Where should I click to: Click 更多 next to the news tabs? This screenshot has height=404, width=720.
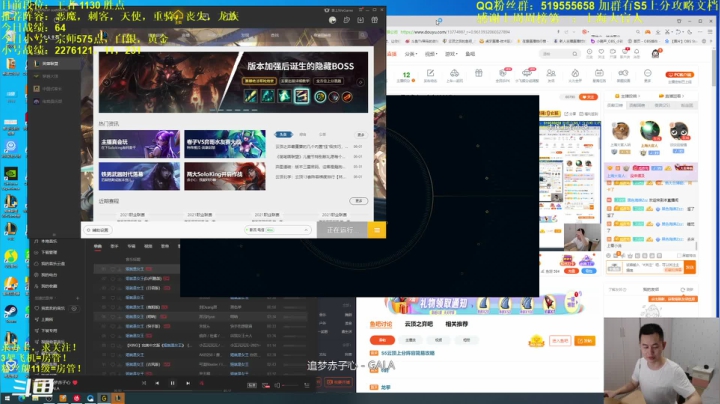pyautogui.click(x=360, y=135)
